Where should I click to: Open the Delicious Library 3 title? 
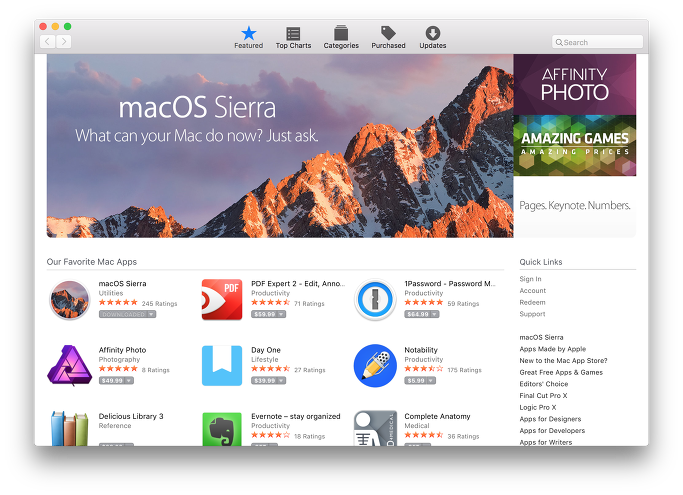tap(131, 416)
